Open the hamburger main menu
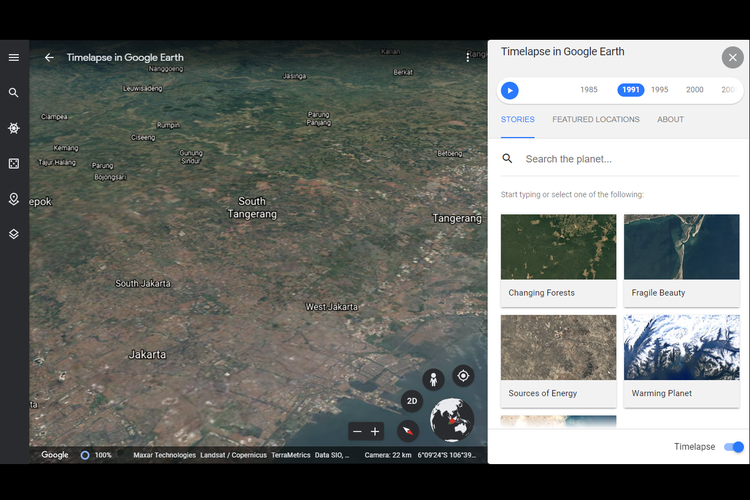 pos(14,58)
